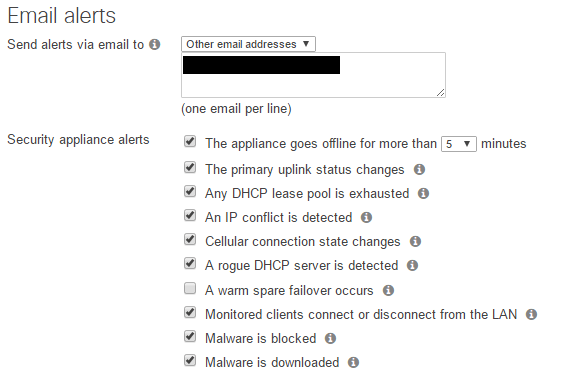Toggle the IP conflict is detected checkbox
The image size is (564, 377).
(190, 215)
